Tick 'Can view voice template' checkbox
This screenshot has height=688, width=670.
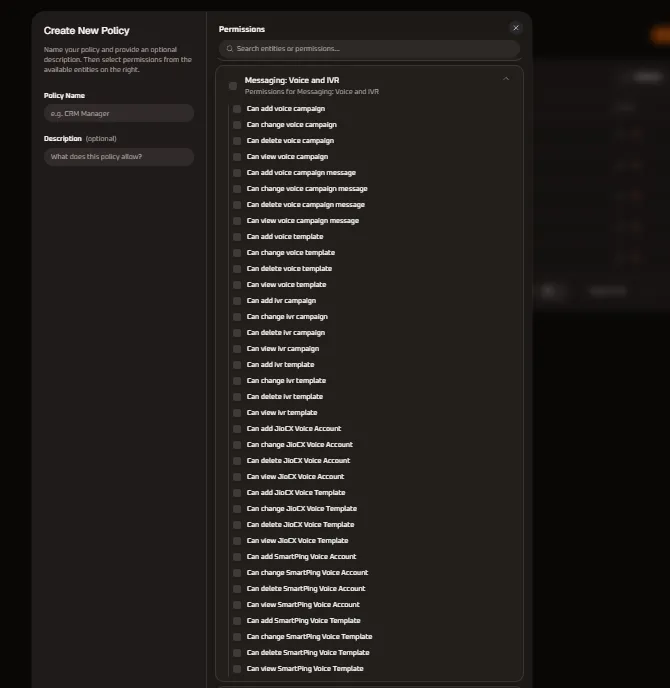[237, 285]
